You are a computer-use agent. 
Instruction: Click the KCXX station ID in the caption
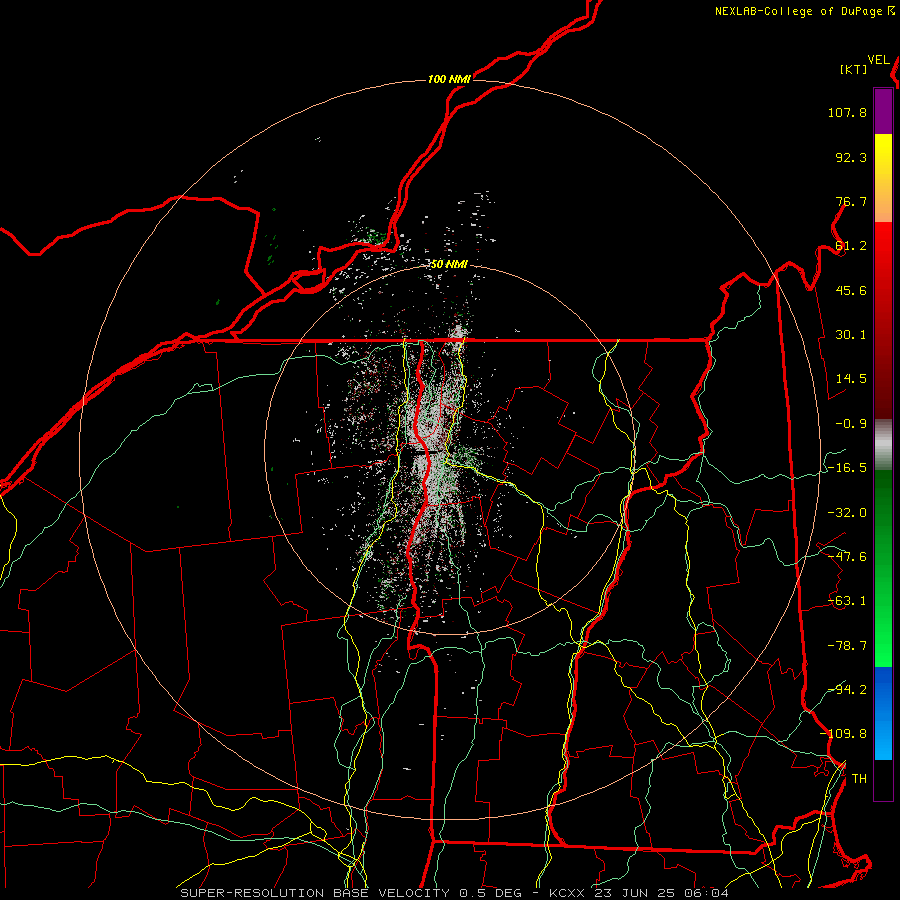pyautogui.click(x=567, y=893)
